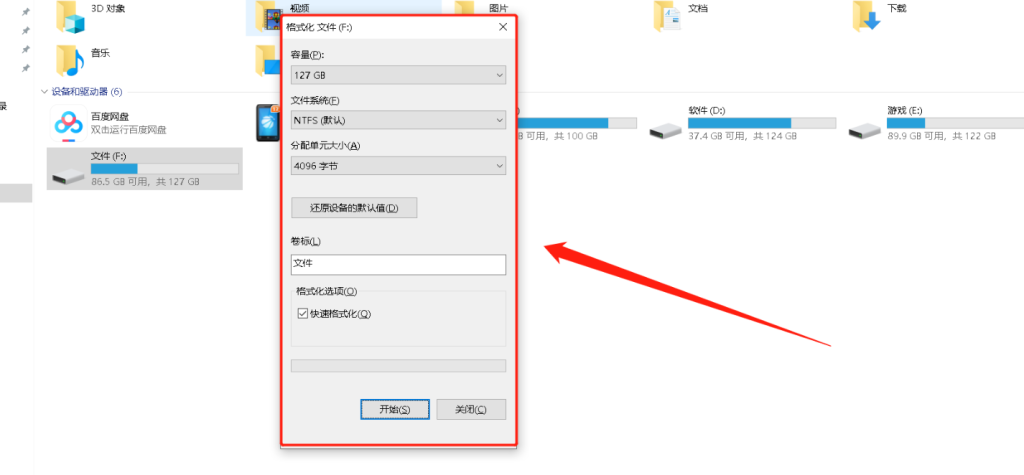Open the 下载 downloads folder icon
This screenshot has height=475, width=1024.
click(867, 17)
